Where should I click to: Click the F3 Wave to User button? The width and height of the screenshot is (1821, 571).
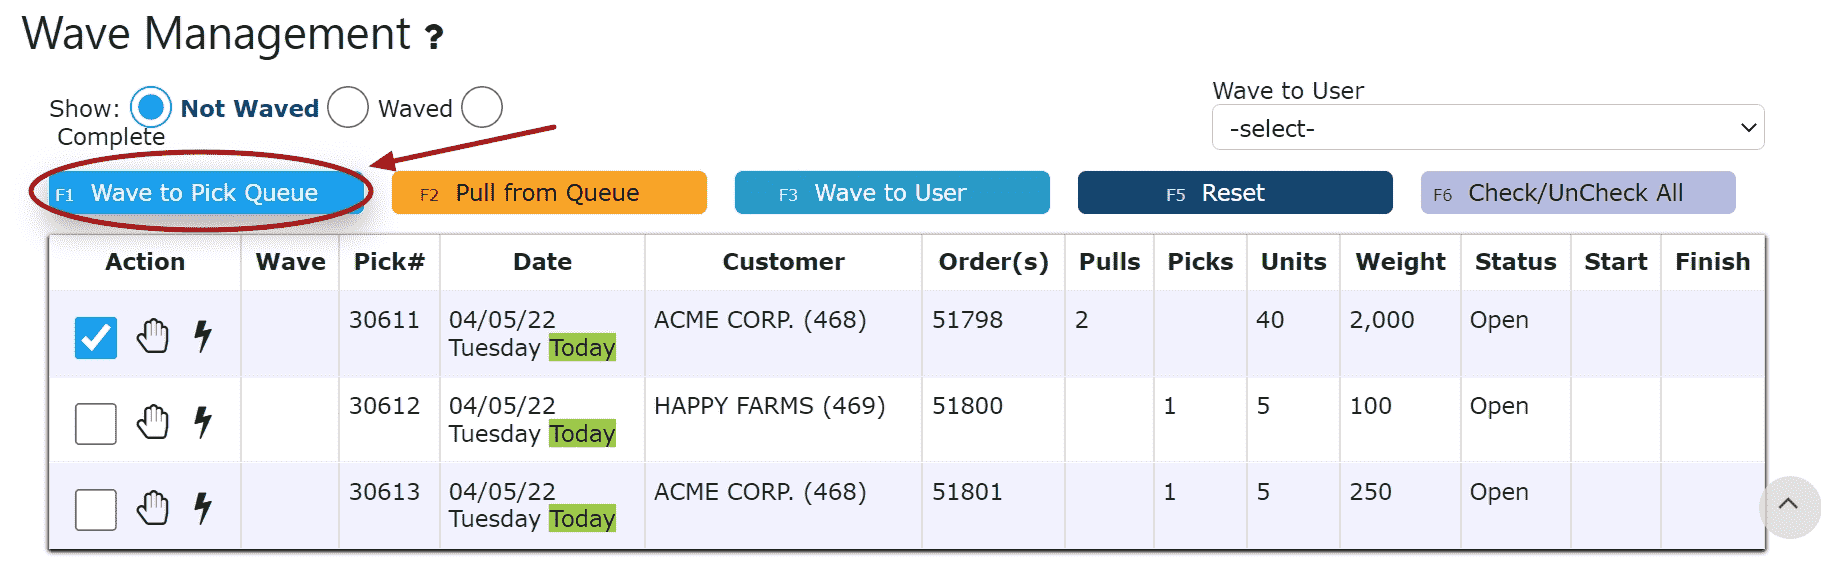pyautogui.click(x=892, y=193)
